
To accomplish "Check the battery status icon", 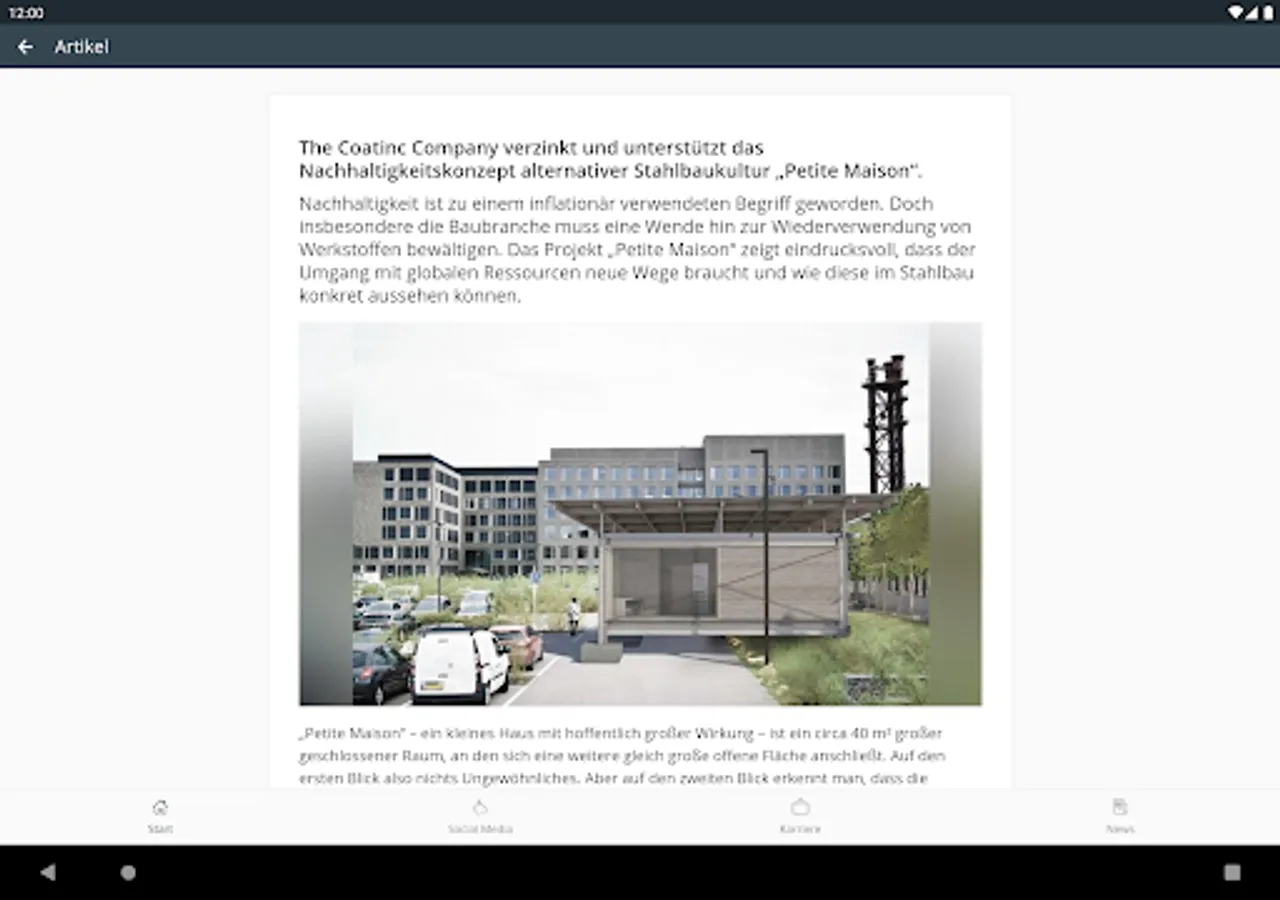I will click(1268, 13).
